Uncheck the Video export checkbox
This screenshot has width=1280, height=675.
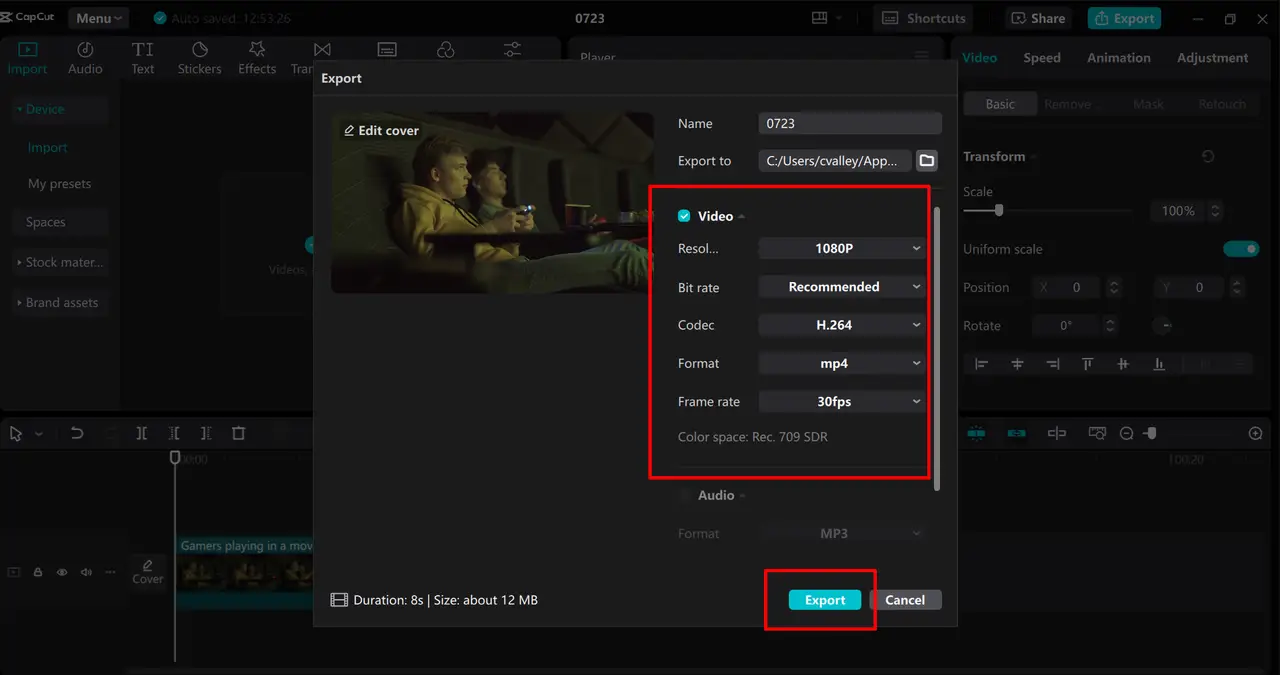pos(684,215)
